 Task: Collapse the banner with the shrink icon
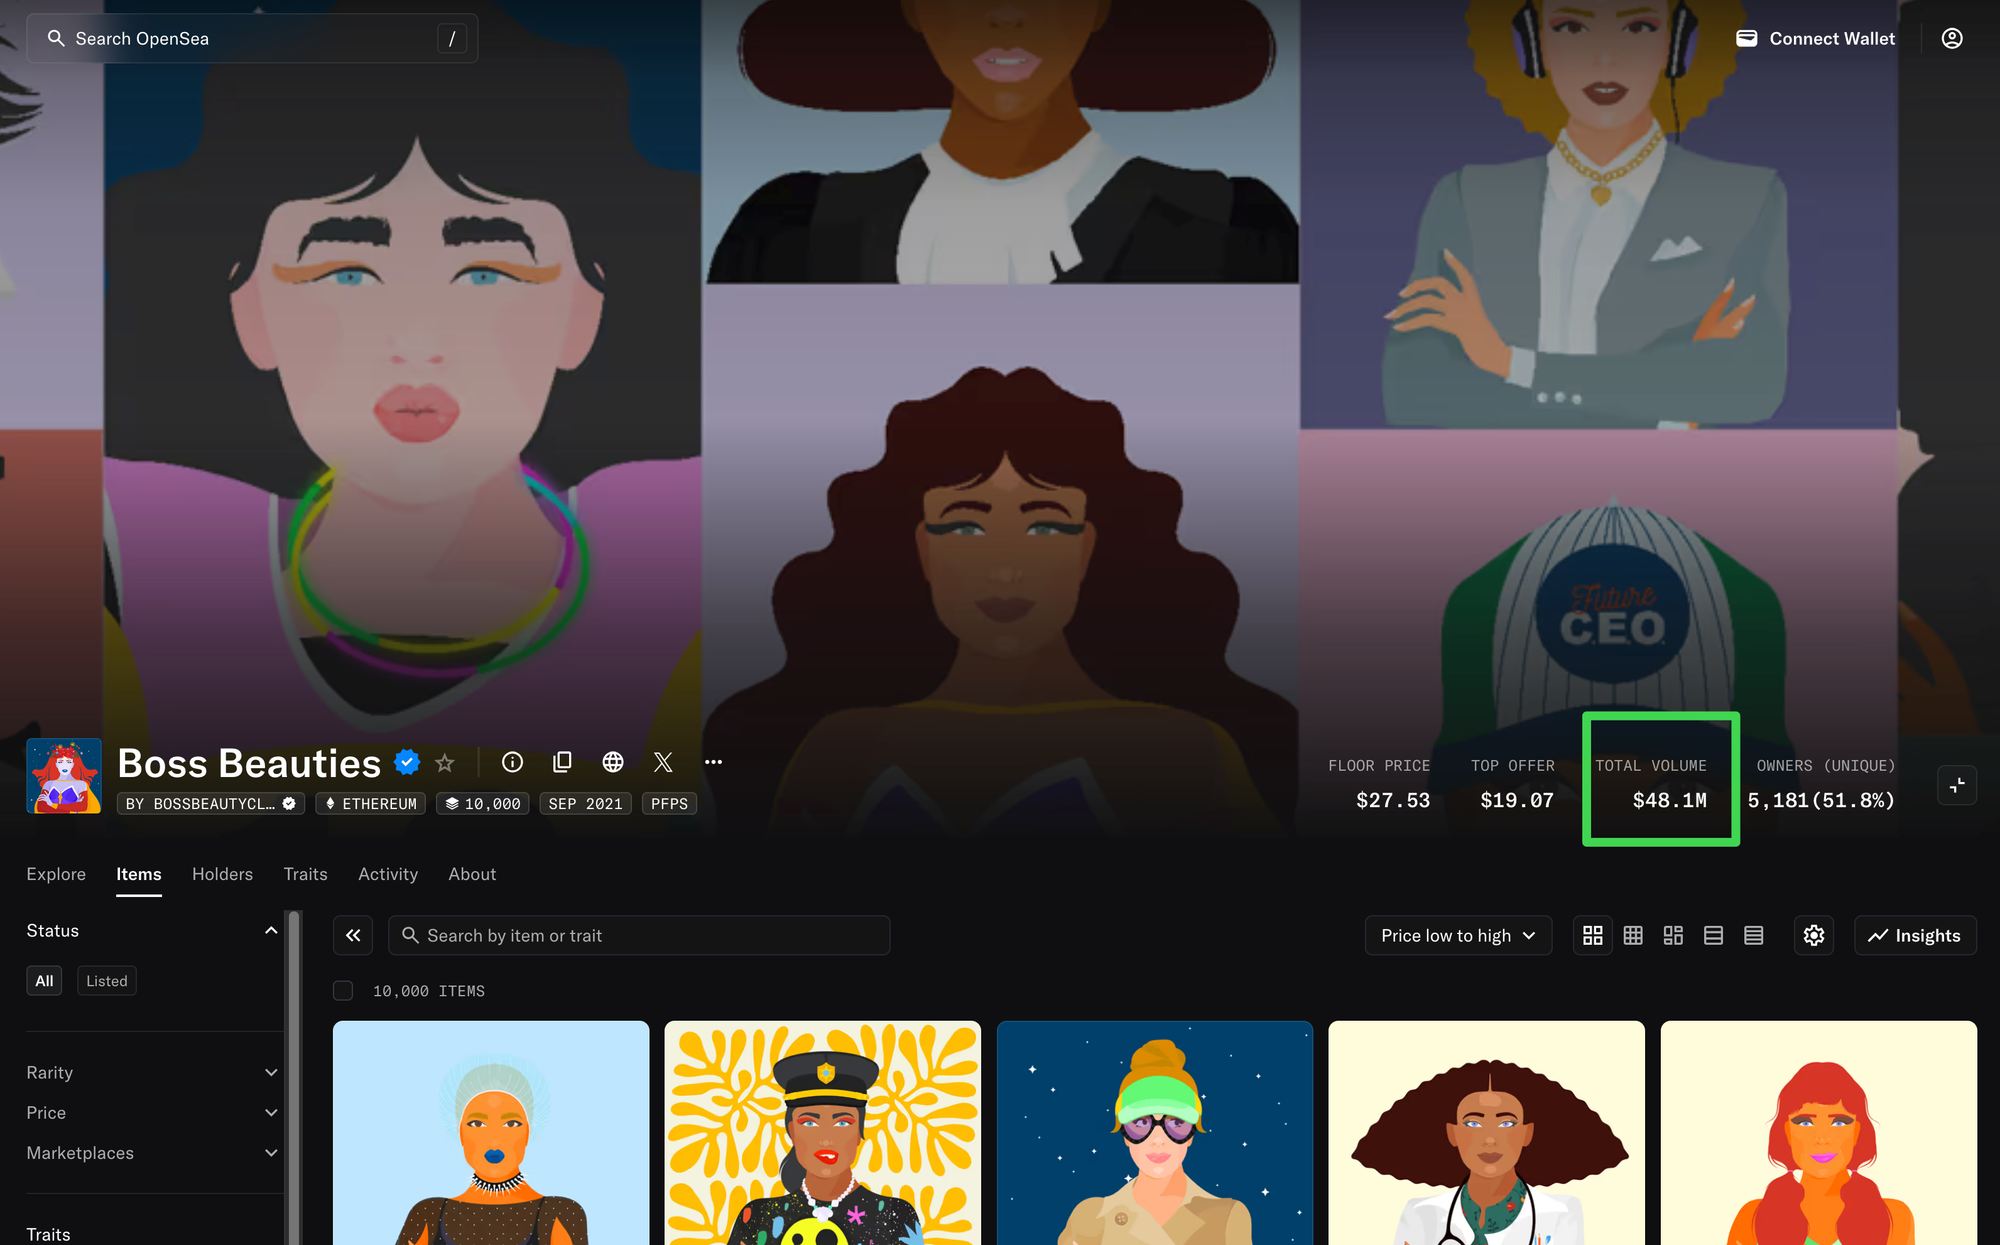[1957, 785]
